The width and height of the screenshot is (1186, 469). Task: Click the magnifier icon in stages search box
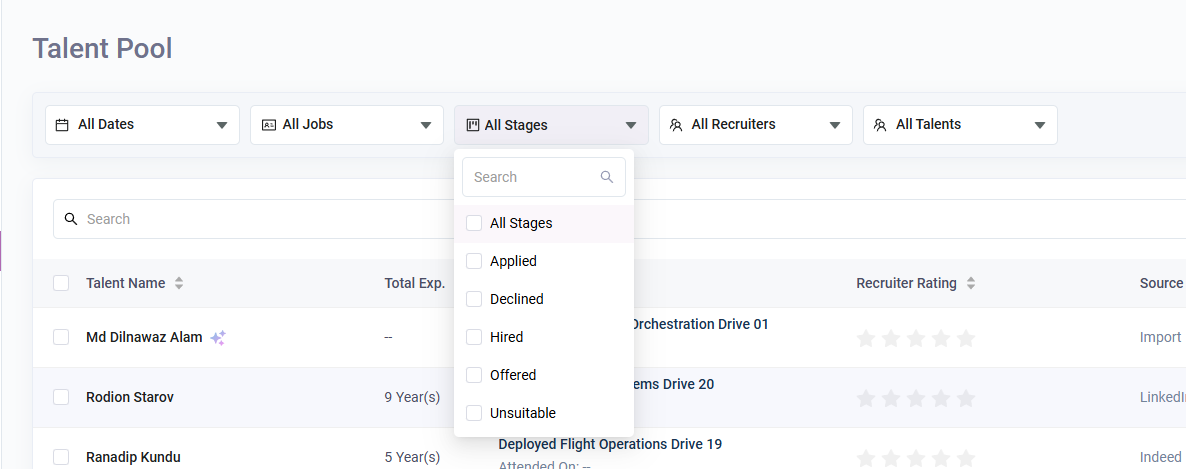[x=607, y=177]
